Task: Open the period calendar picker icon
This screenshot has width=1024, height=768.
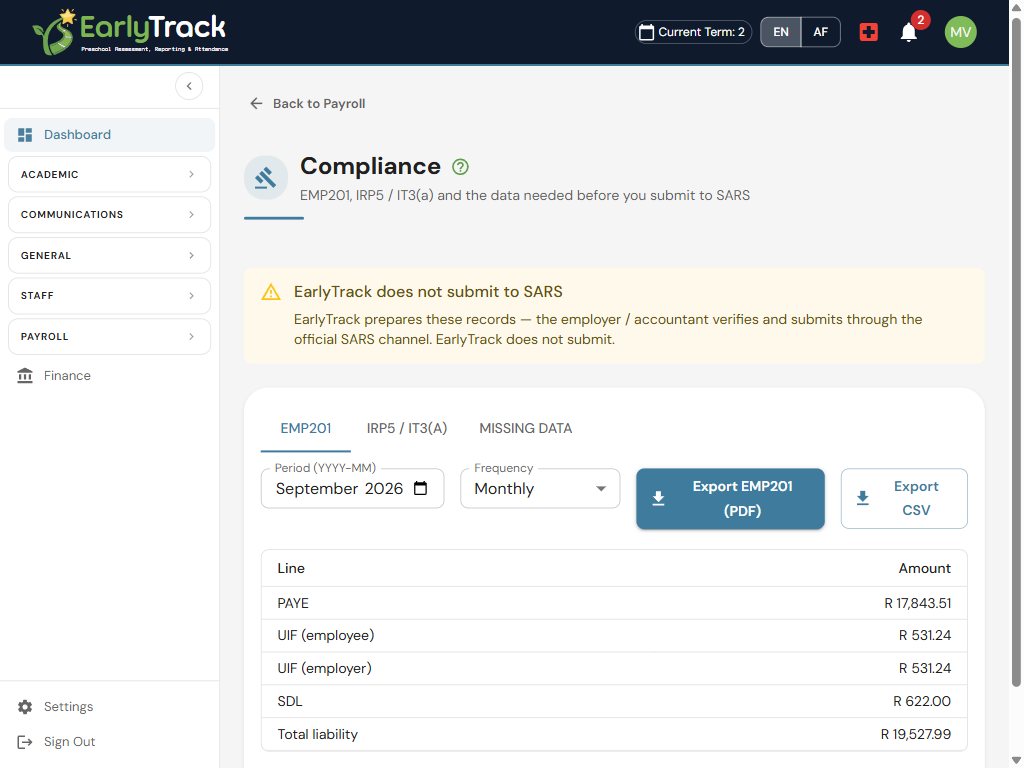Action: (x=421, y=488)
